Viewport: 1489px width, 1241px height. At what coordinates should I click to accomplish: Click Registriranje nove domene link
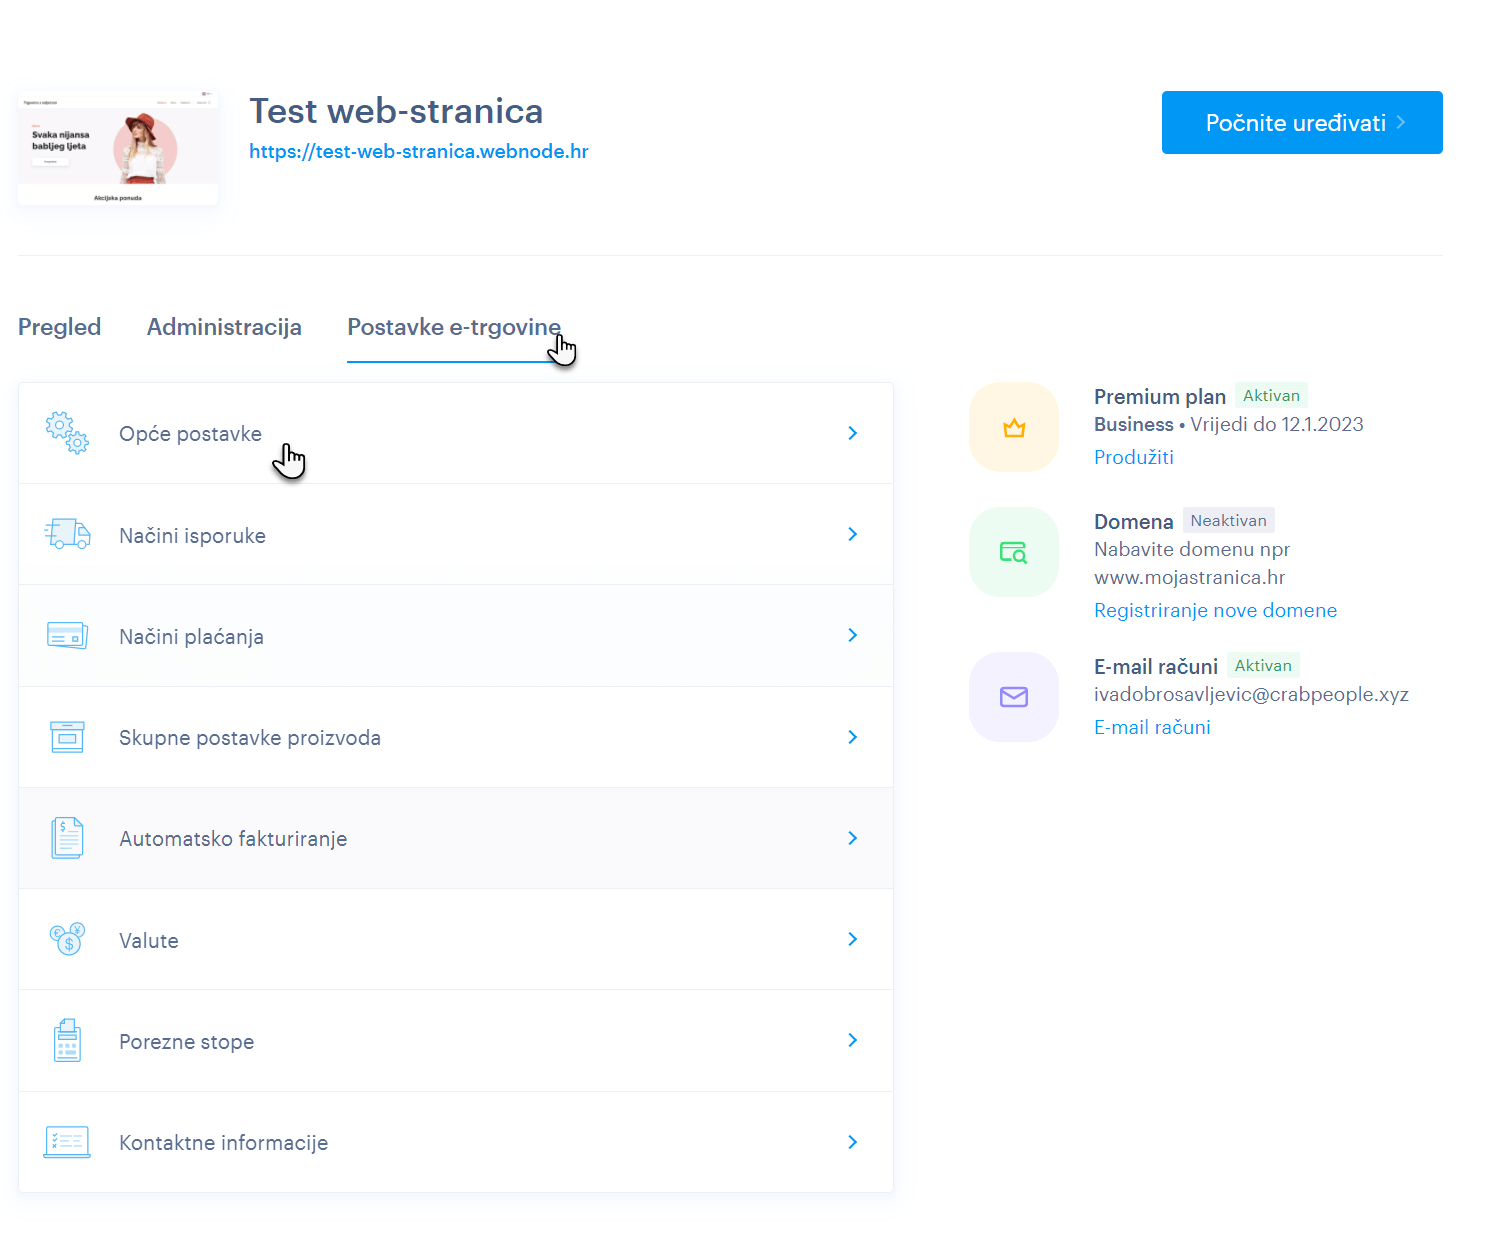[1215, 610]
